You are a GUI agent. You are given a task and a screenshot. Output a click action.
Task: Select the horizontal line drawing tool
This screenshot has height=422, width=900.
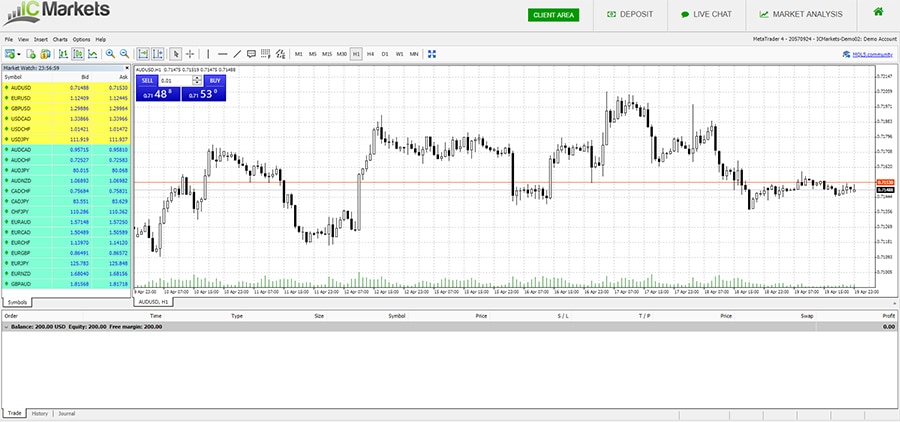[221, 53]
